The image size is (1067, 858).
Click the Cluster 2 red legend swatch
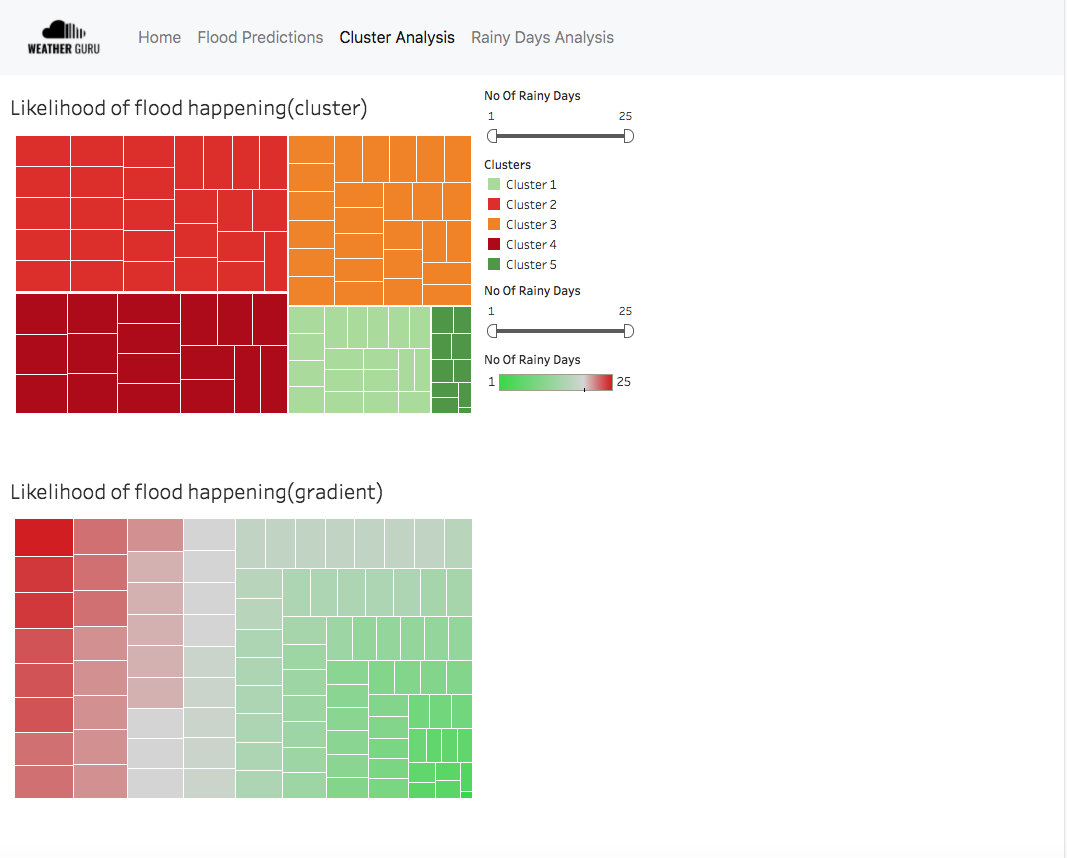point(494,205)
